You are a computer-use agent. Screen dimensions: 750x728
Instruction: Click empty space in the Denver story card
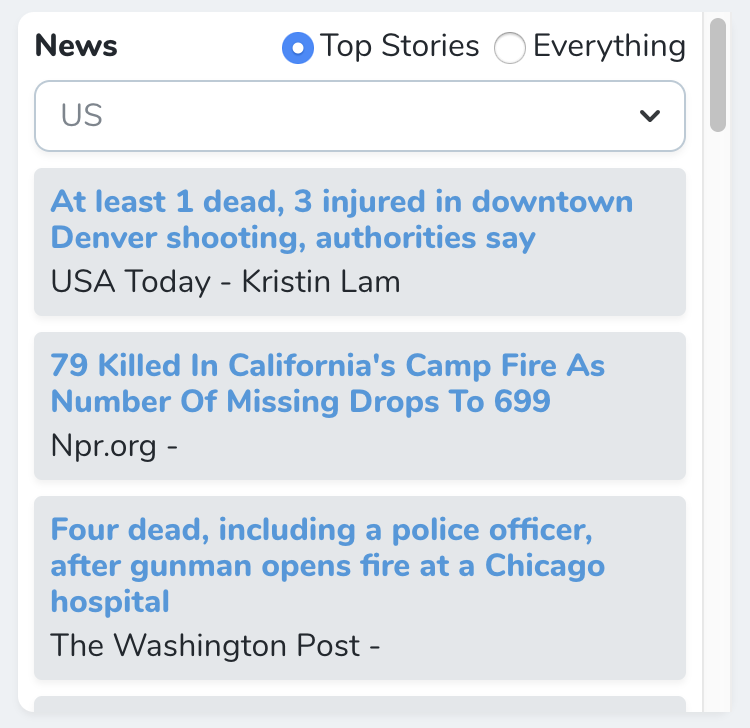point(560,285)
